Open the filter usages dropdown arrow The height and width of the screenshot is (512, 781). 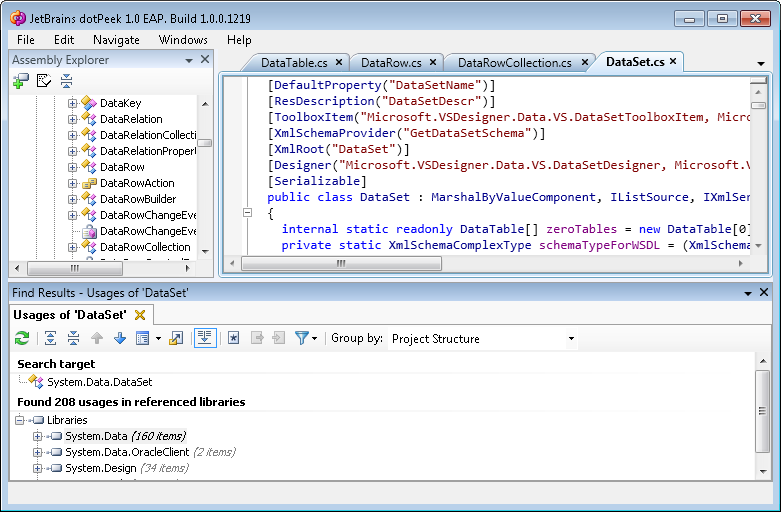[315, 339]
